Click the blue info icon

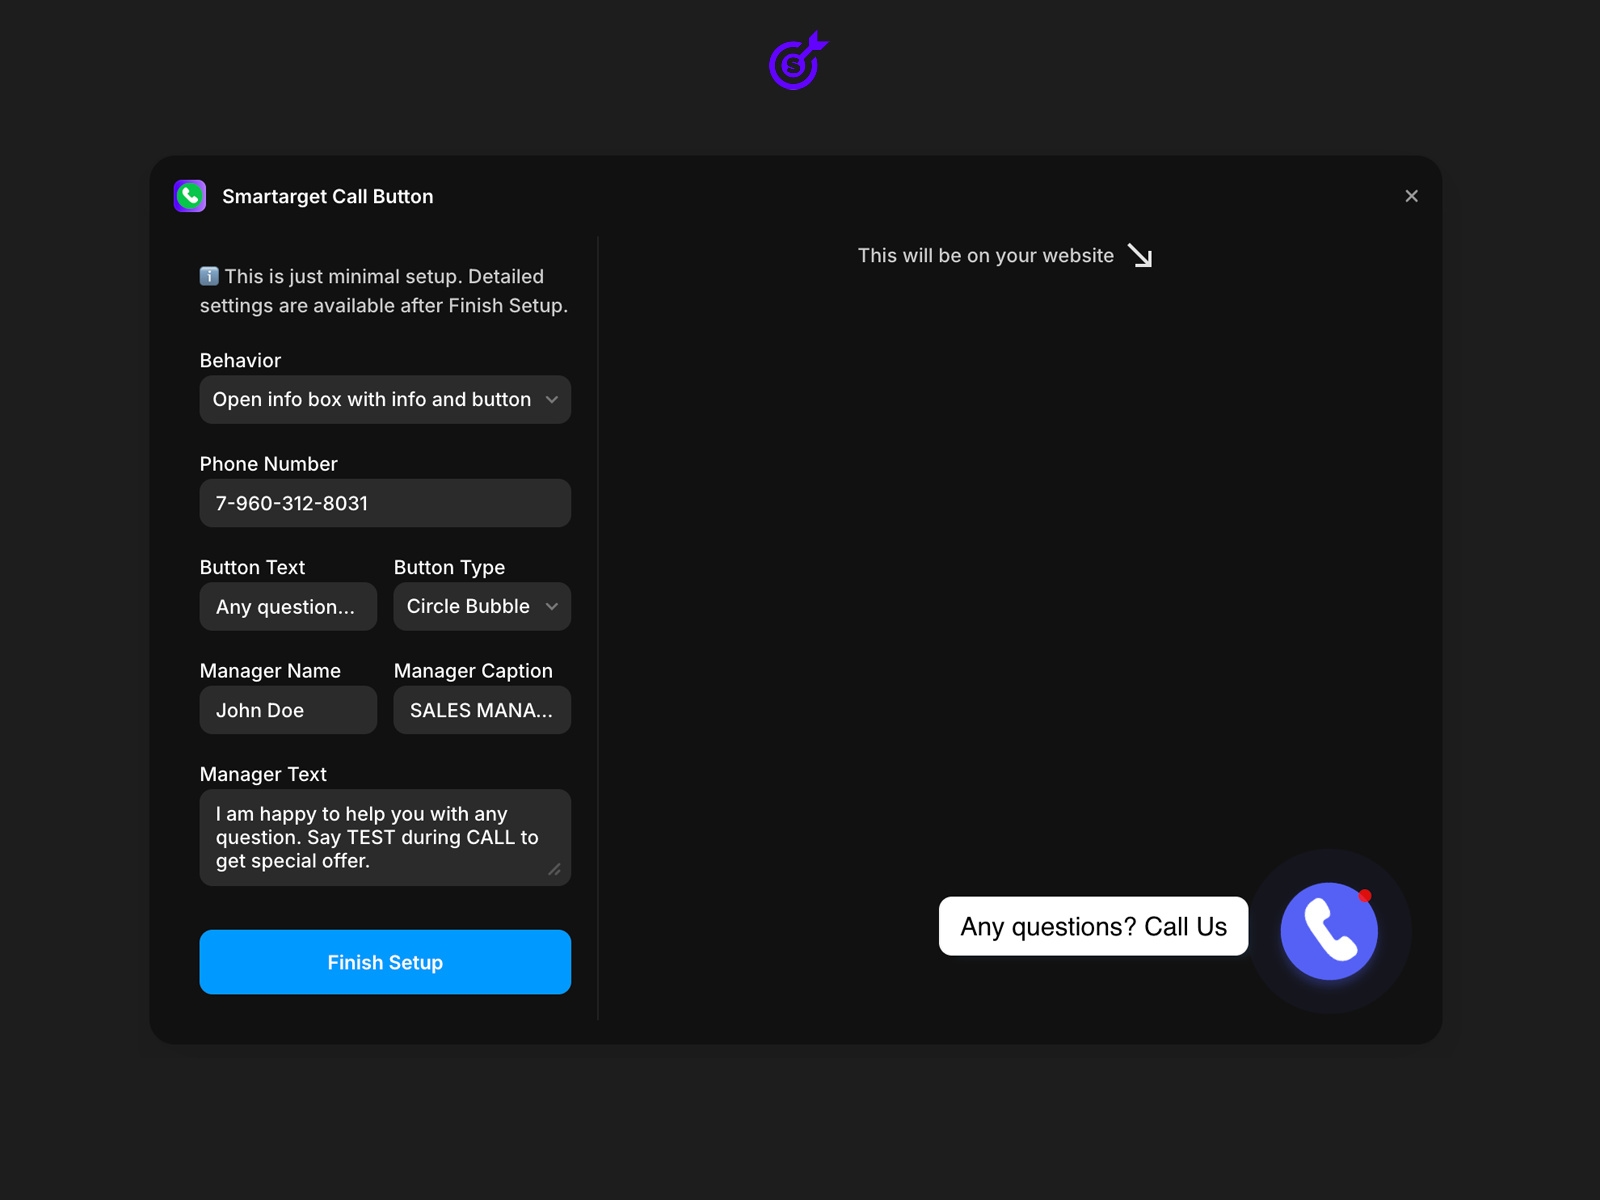point(209,276)
